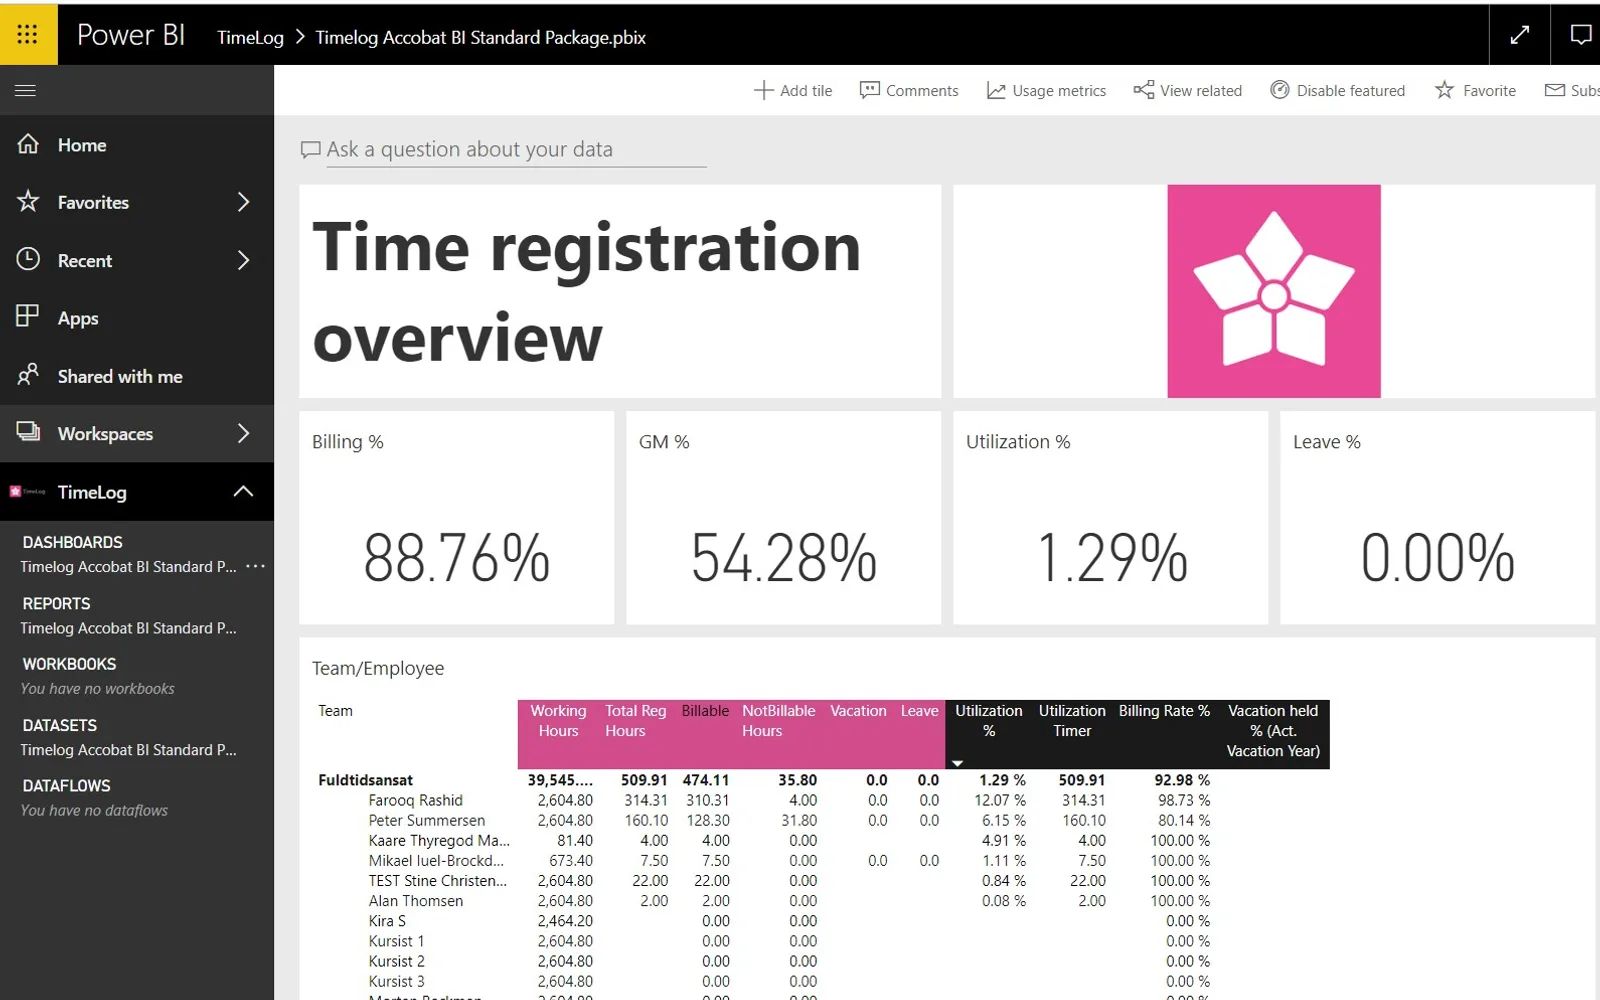Screen dimensions: 1600x1000
Task: Sort by Working Hours column header
Action: [558, 721]
